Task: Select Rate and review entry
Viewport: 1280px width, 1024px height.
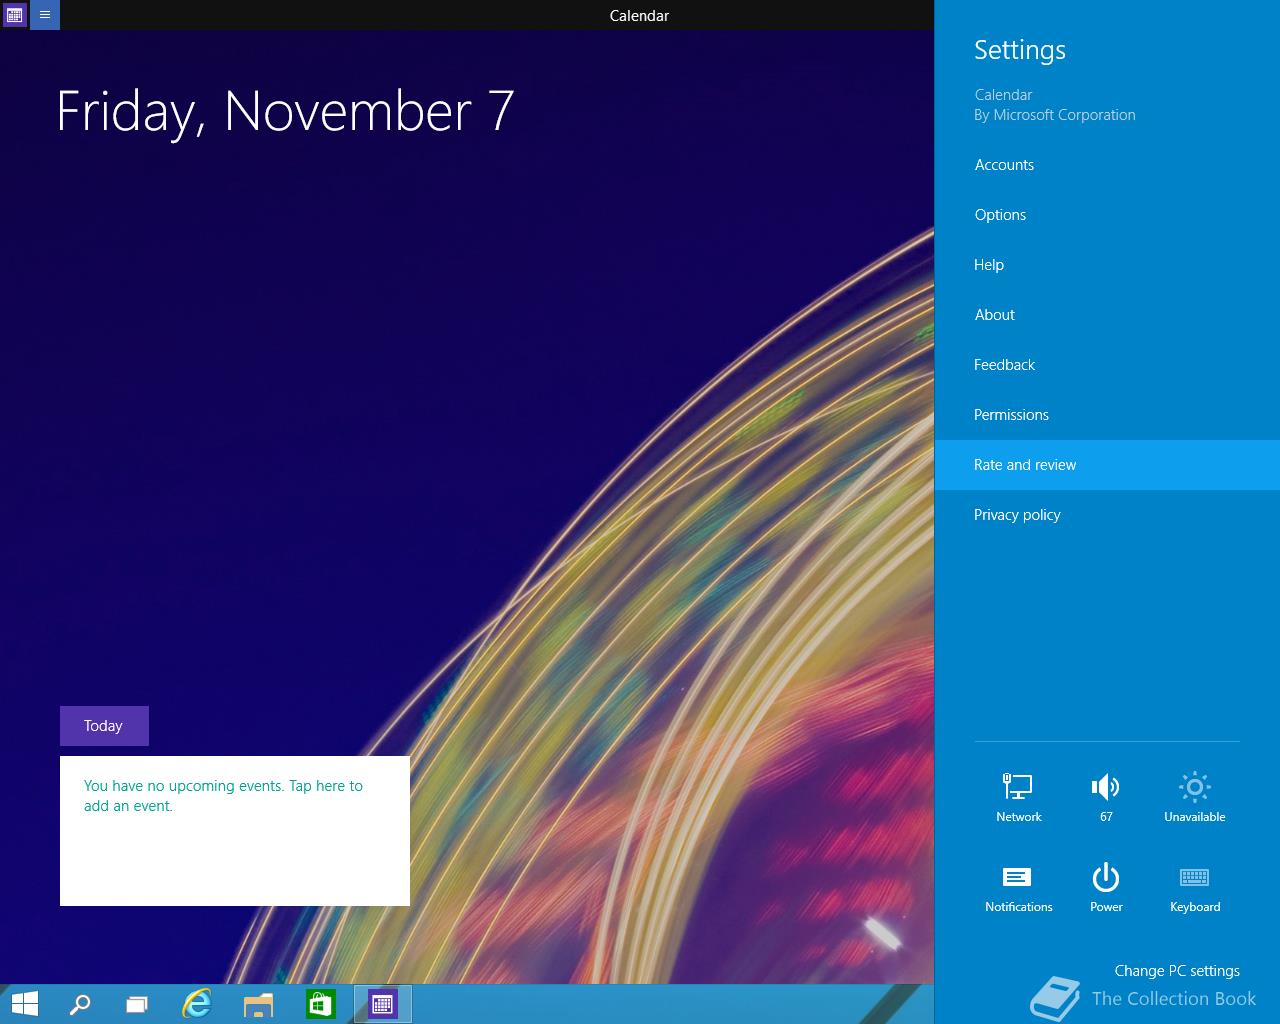Action: [1107, 465]
